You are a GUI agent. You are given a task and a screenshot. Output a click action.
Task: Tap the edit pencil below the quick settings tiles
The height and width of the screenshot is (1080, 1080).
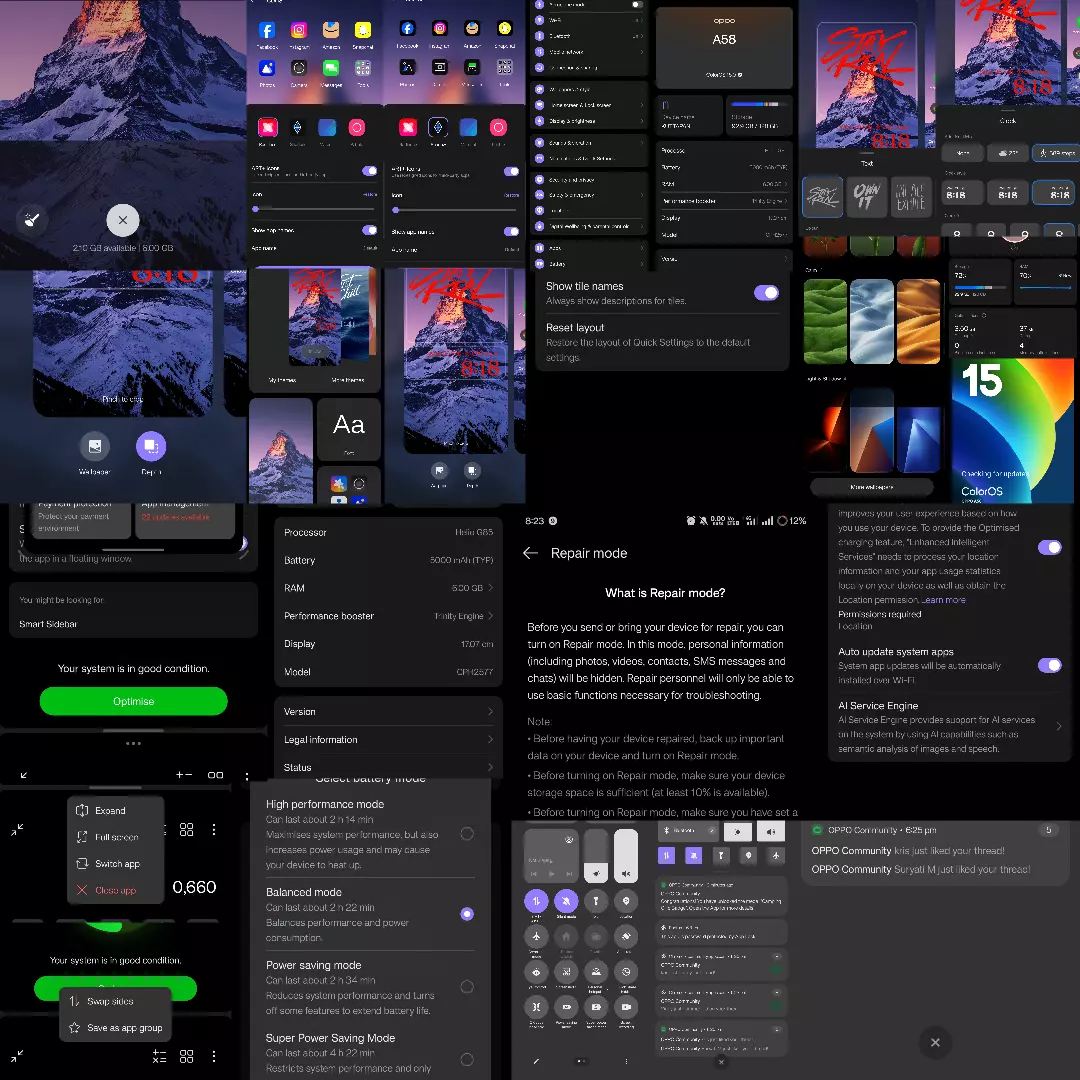tap(537, 1061)
